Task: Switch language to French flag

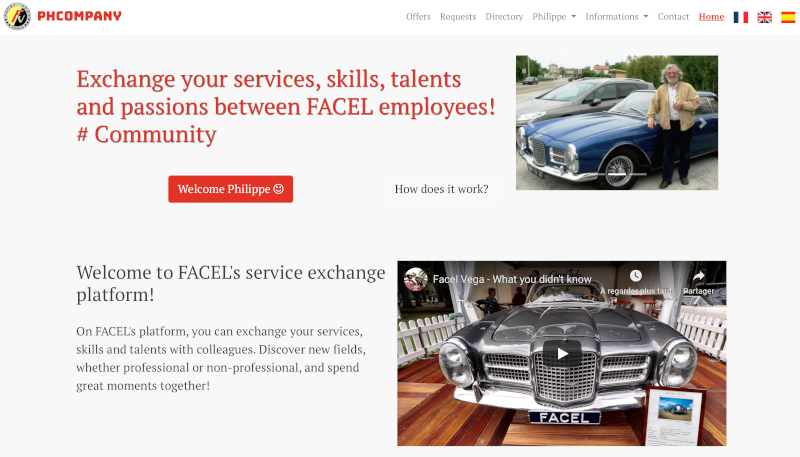Action: pyautogui.click(x=741, y=17)
